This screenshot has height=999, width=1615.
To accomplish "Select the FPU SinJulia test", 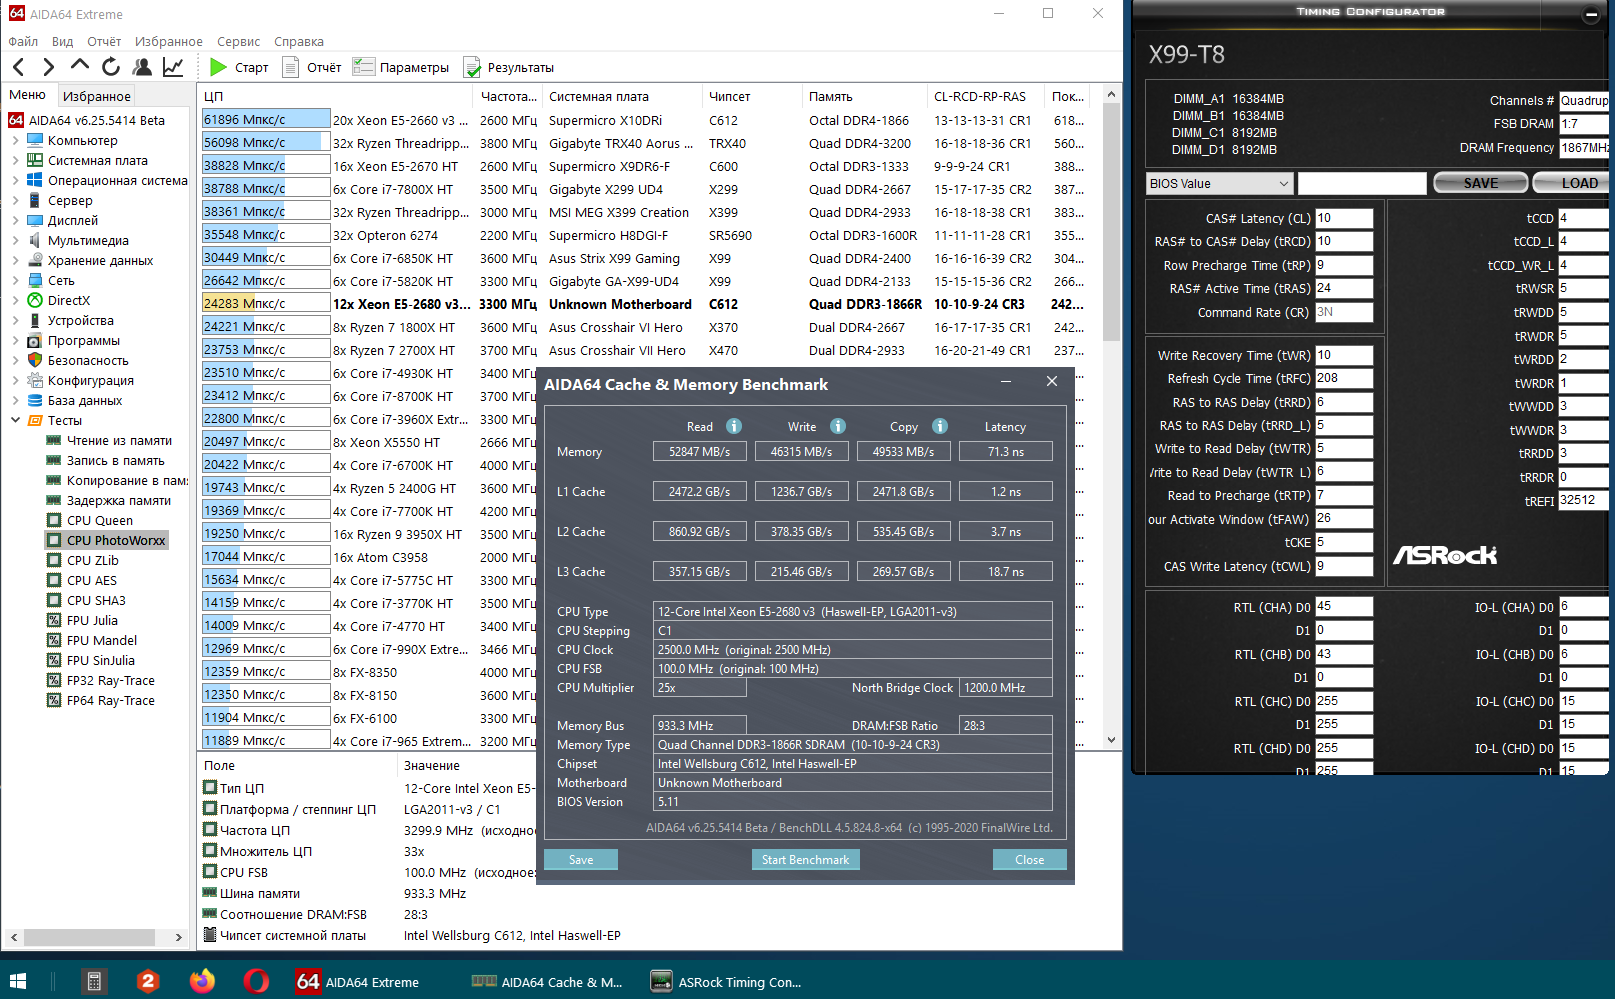I will tap(100, 660).
